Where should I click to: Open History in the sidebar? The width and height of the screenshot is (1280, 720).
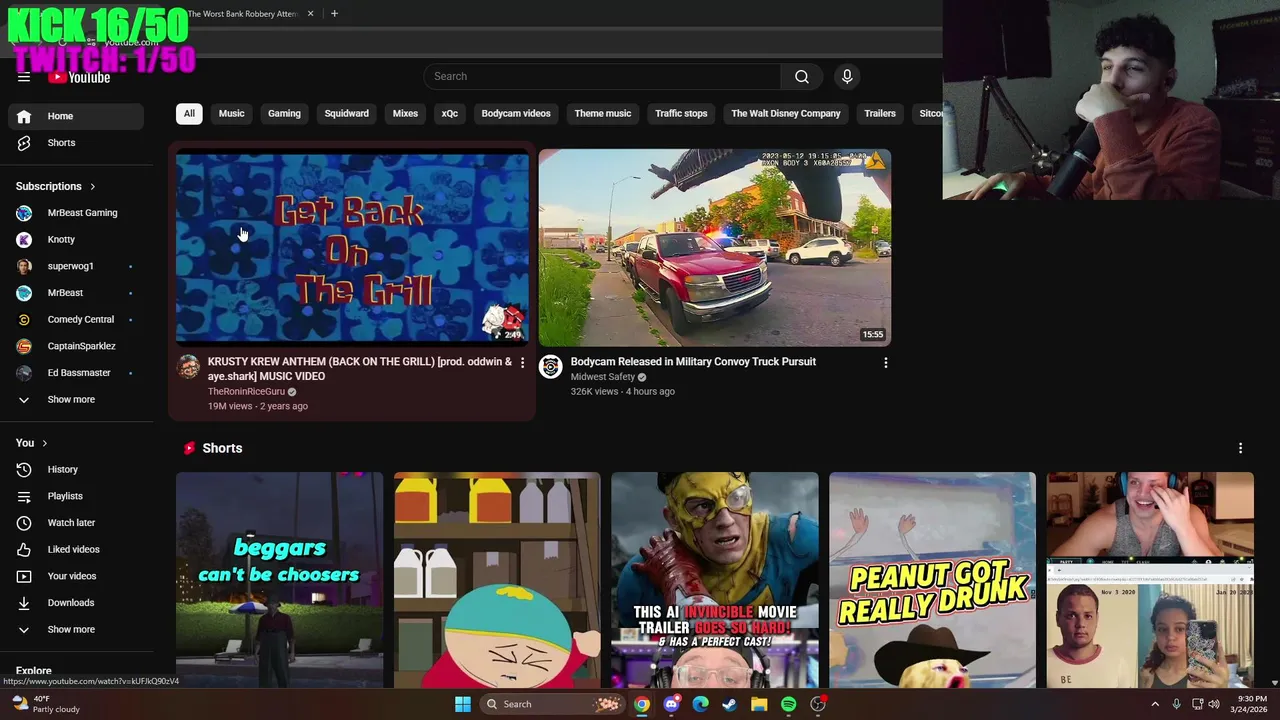pos(76,469)
